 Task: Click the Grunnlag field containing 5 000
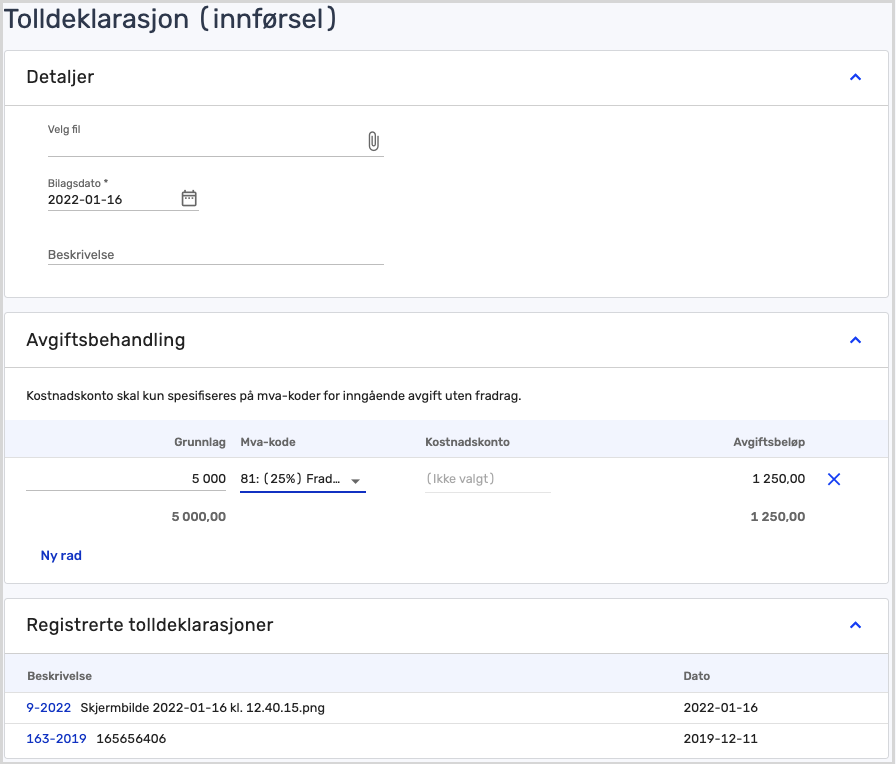pyautogui.click(x=126, y=479)
